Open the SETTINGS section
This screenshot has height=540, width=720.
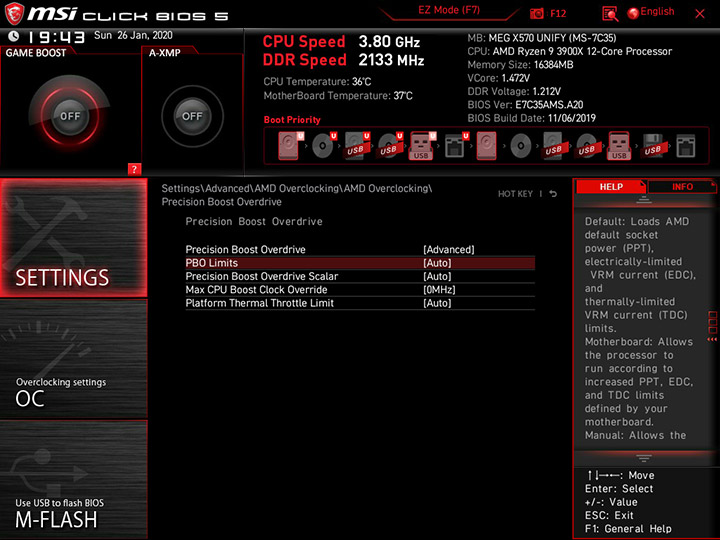point(73,237)
